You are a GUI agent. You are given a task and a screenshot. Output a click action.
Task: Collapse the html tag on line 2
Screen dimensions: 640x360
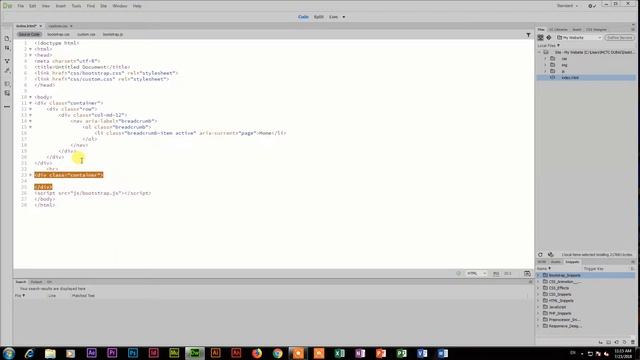tap(31, 49)
